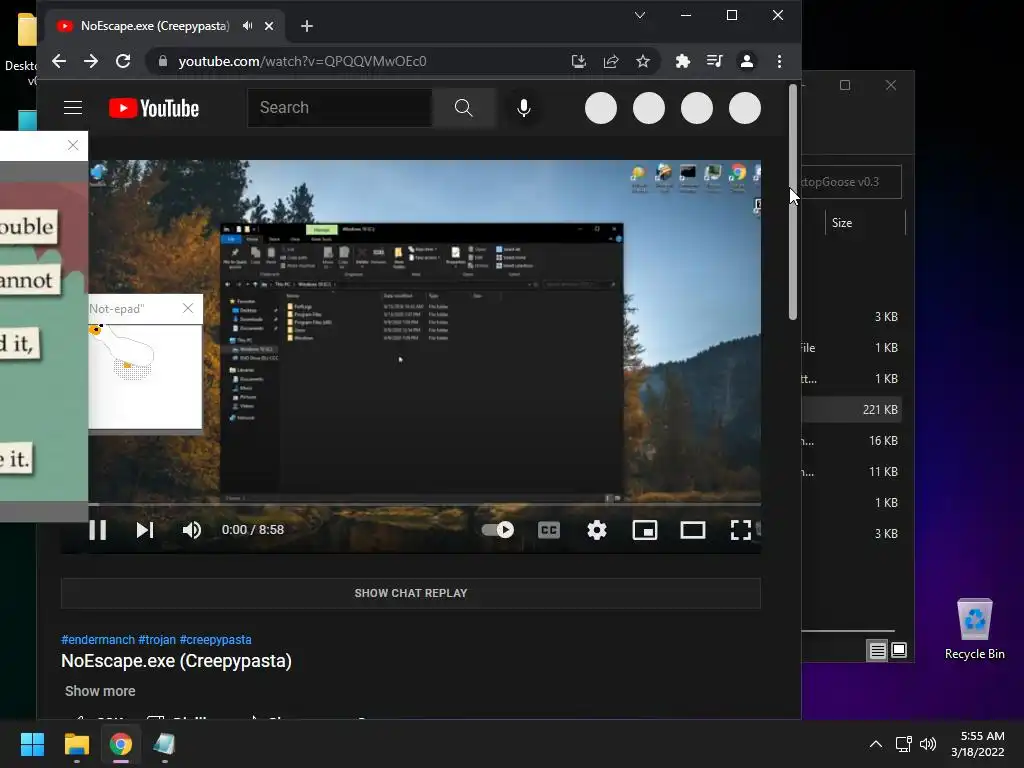The height and width of the screenshot is (768, 1024).
Task: Open Chrome profile avatar
Action: 746,61
